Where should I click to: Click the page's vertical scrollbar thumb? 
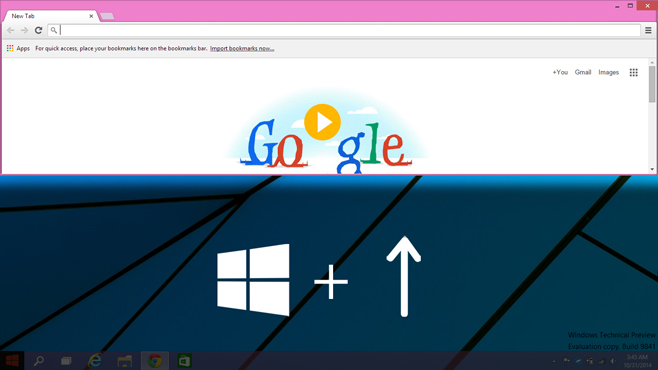(x=652, y=83)
